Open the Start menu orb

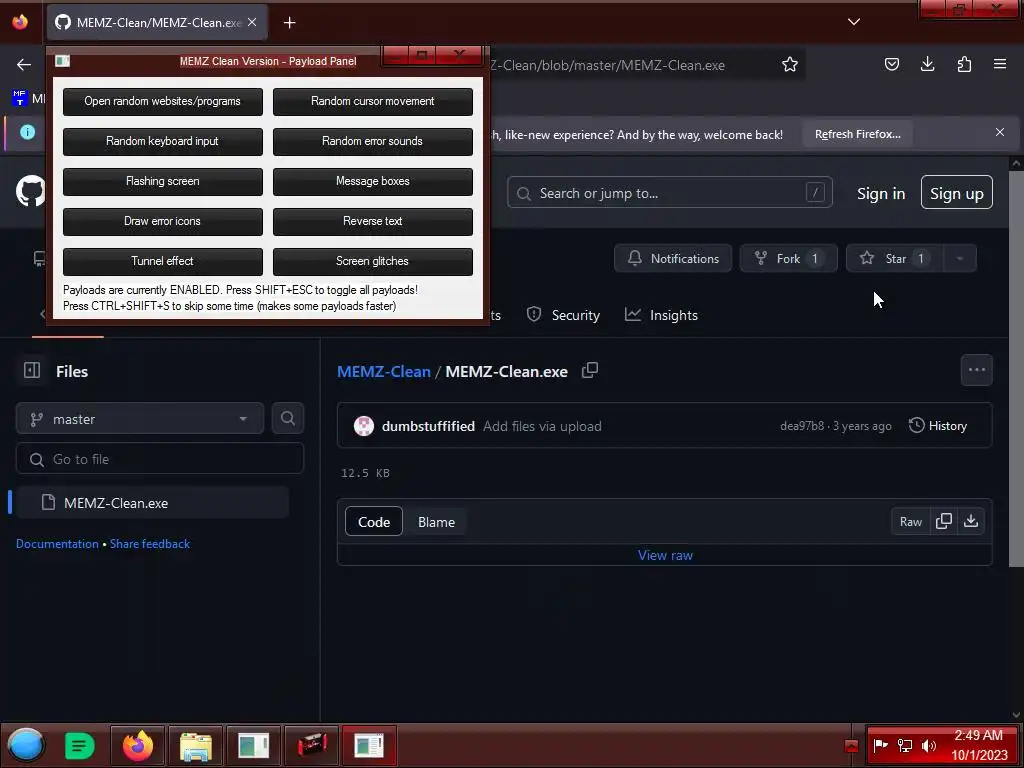click(x=26, y=745)
